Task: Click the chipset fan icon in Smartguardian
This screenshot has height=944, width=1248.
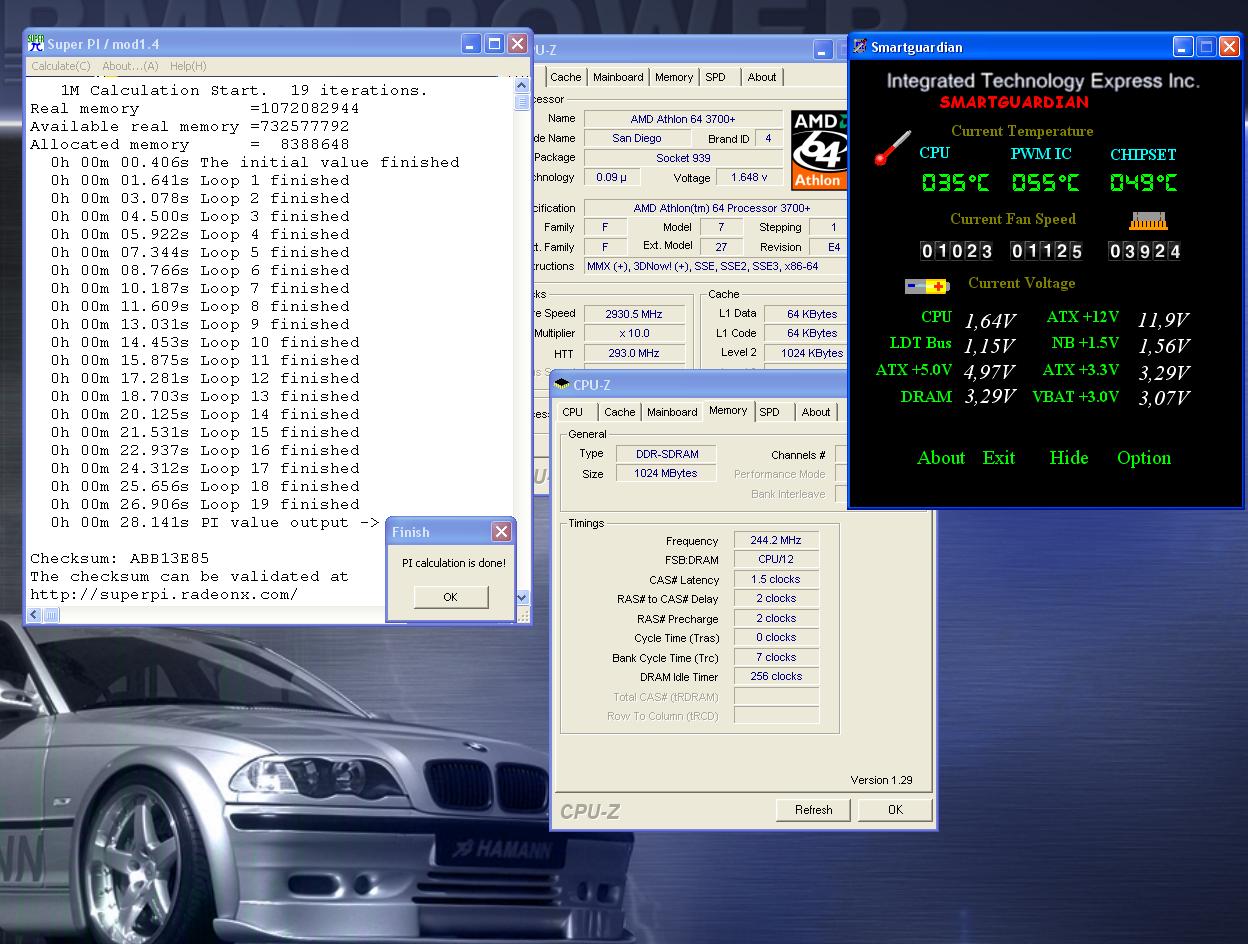Action: pyautogui.click(x=1147, y=221)
